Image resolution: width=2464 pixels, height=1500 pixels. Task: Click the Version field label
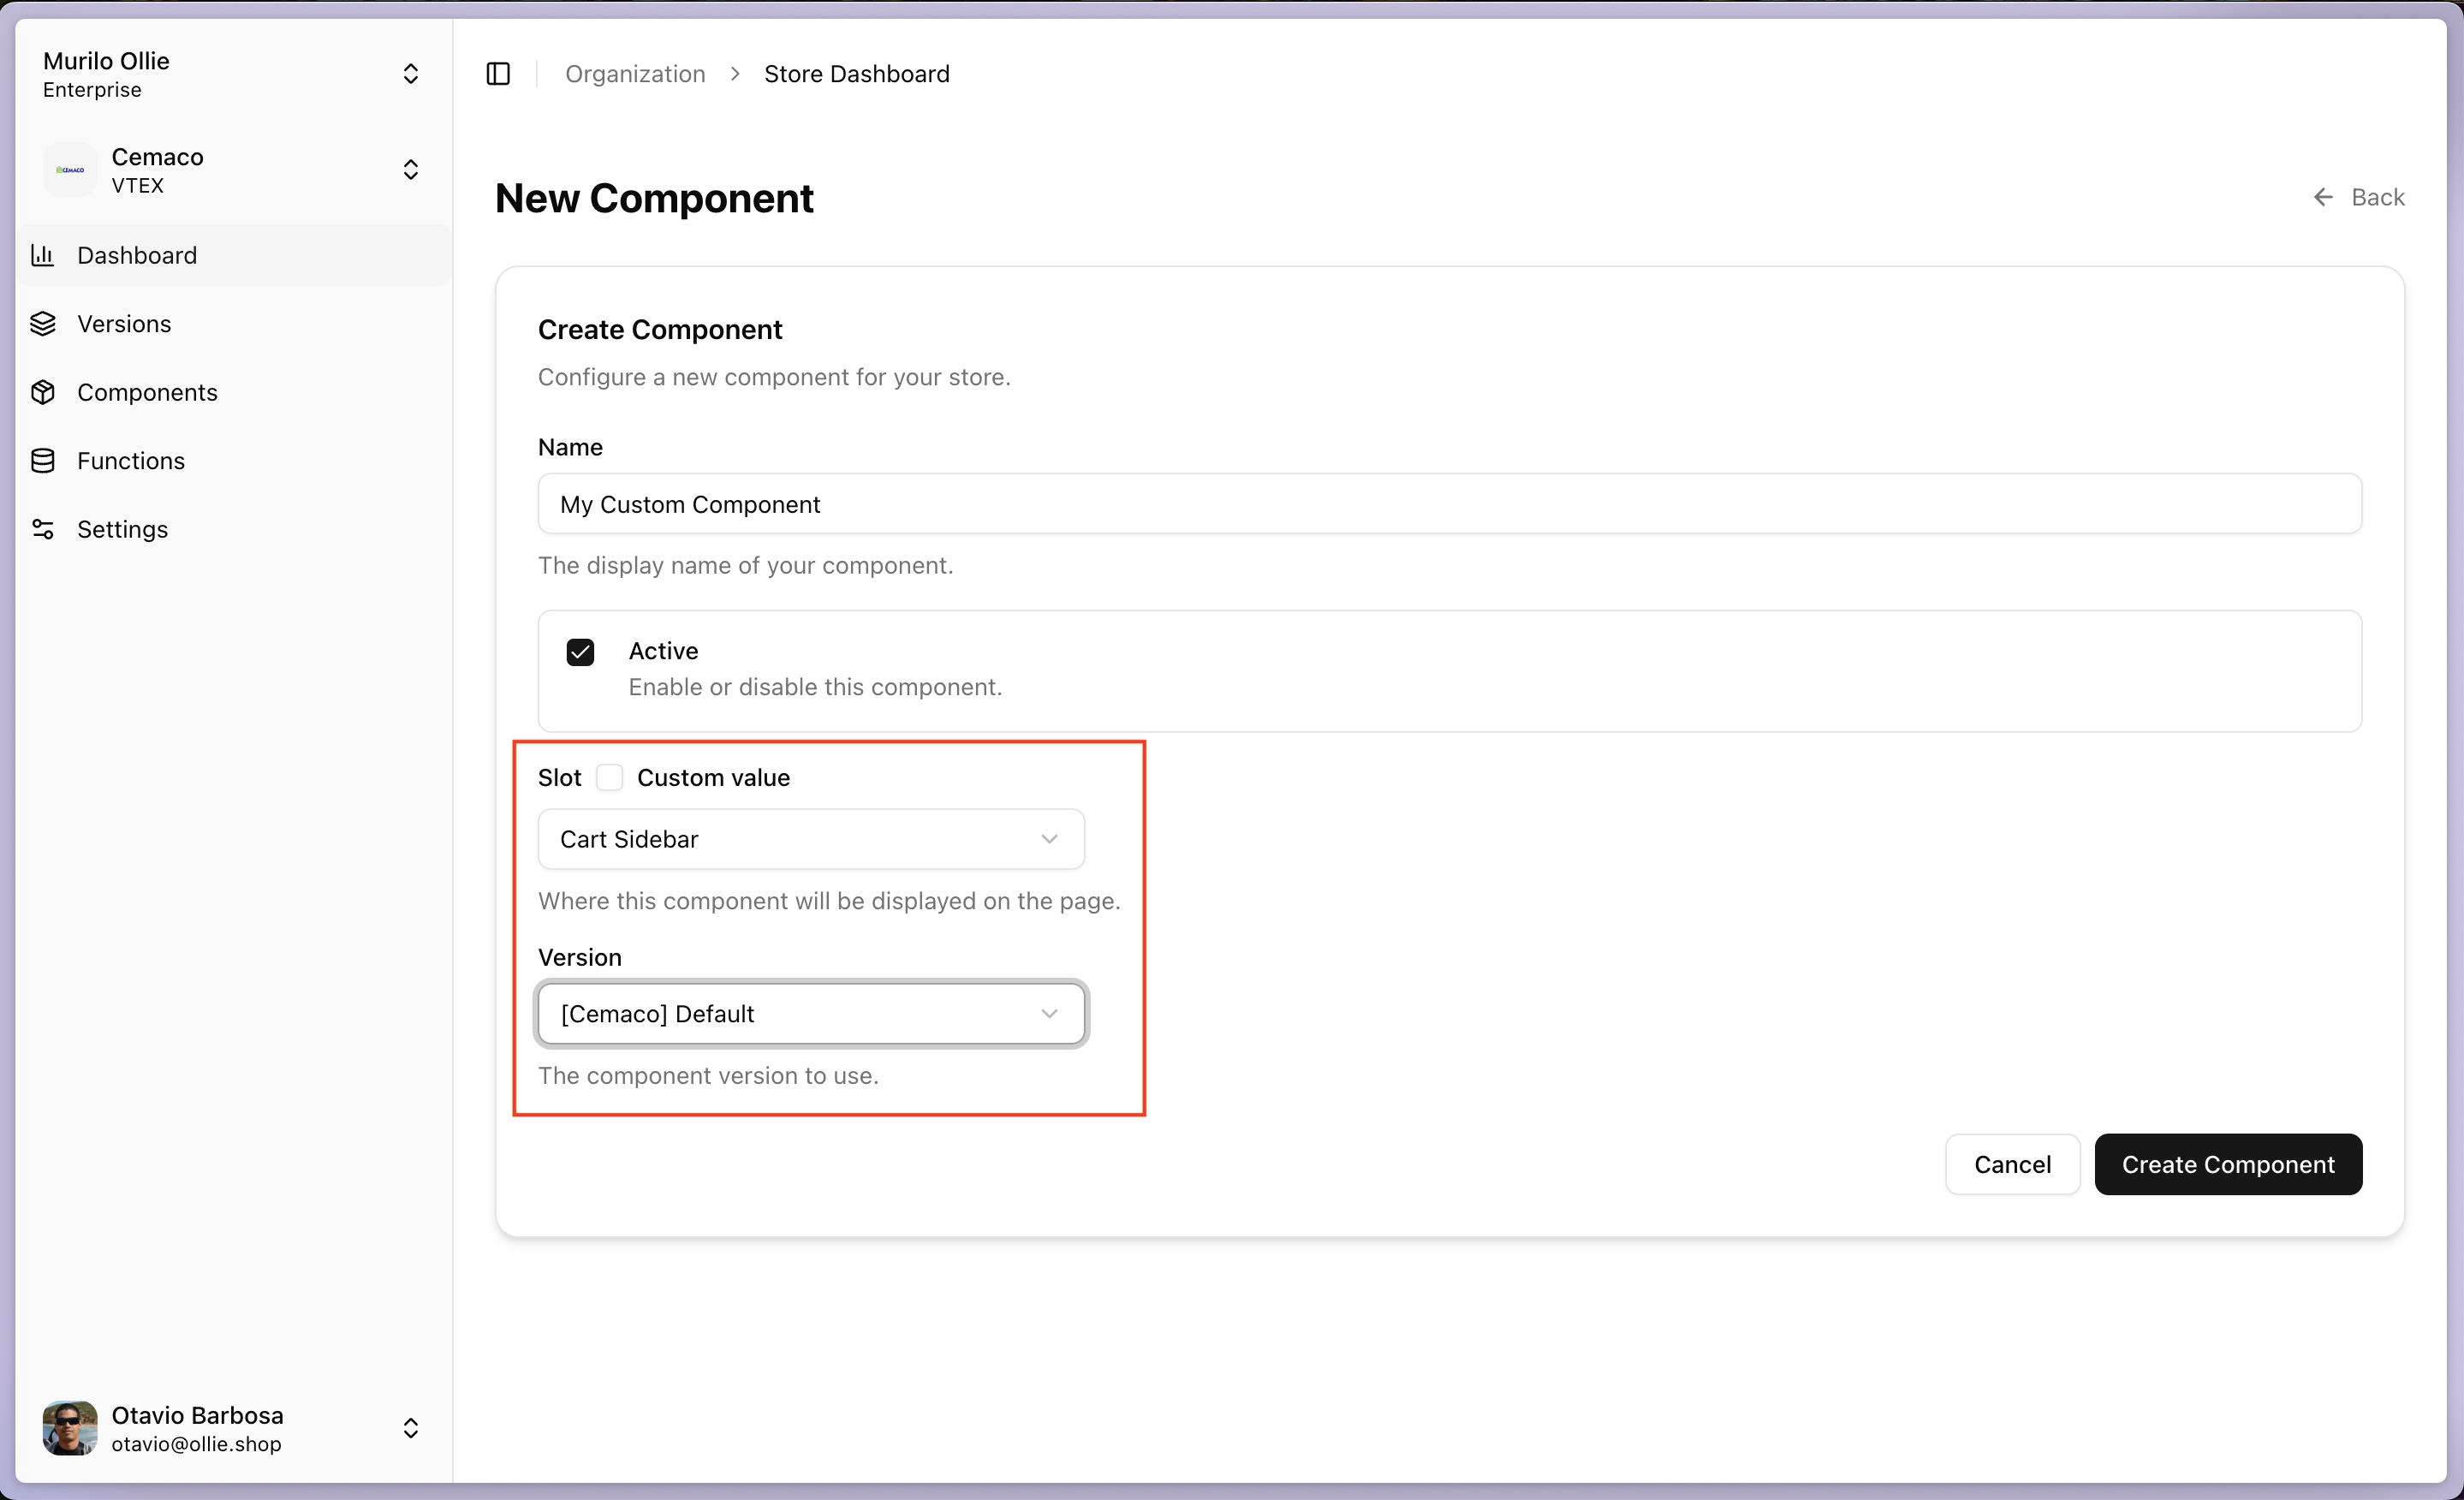pyautogui.click(x=580, y=957)
